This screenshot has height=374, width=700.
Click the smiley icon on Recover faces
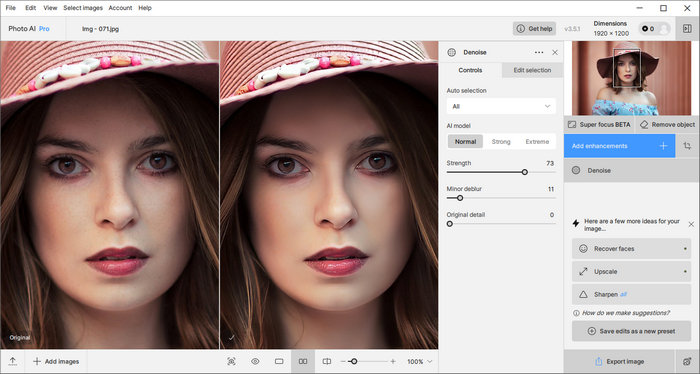pos(583,249)
